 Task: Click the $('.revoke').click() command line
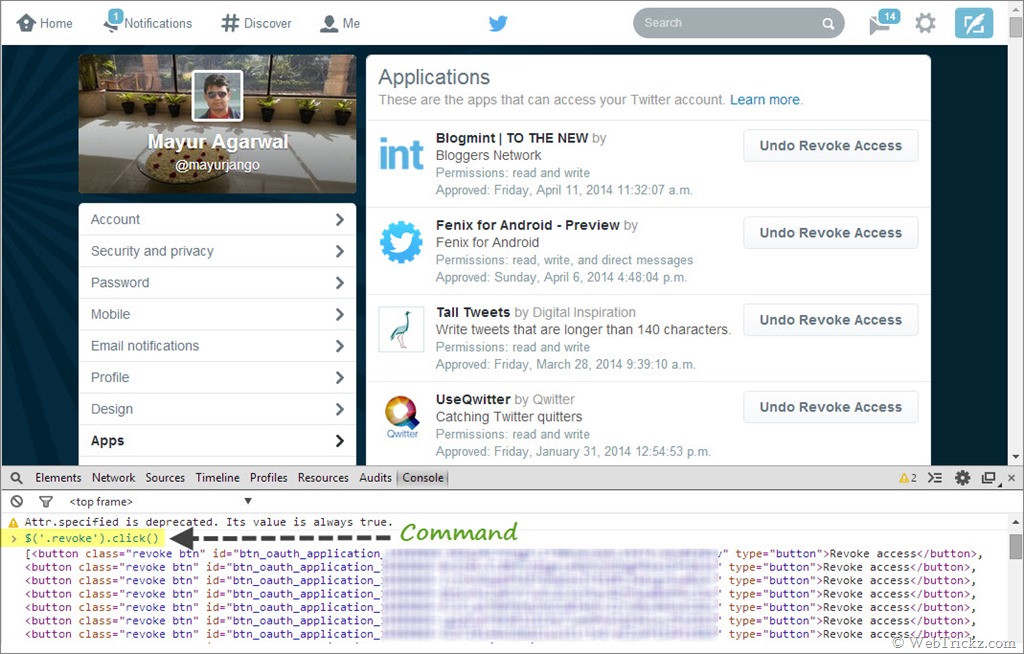click(91, 538)
